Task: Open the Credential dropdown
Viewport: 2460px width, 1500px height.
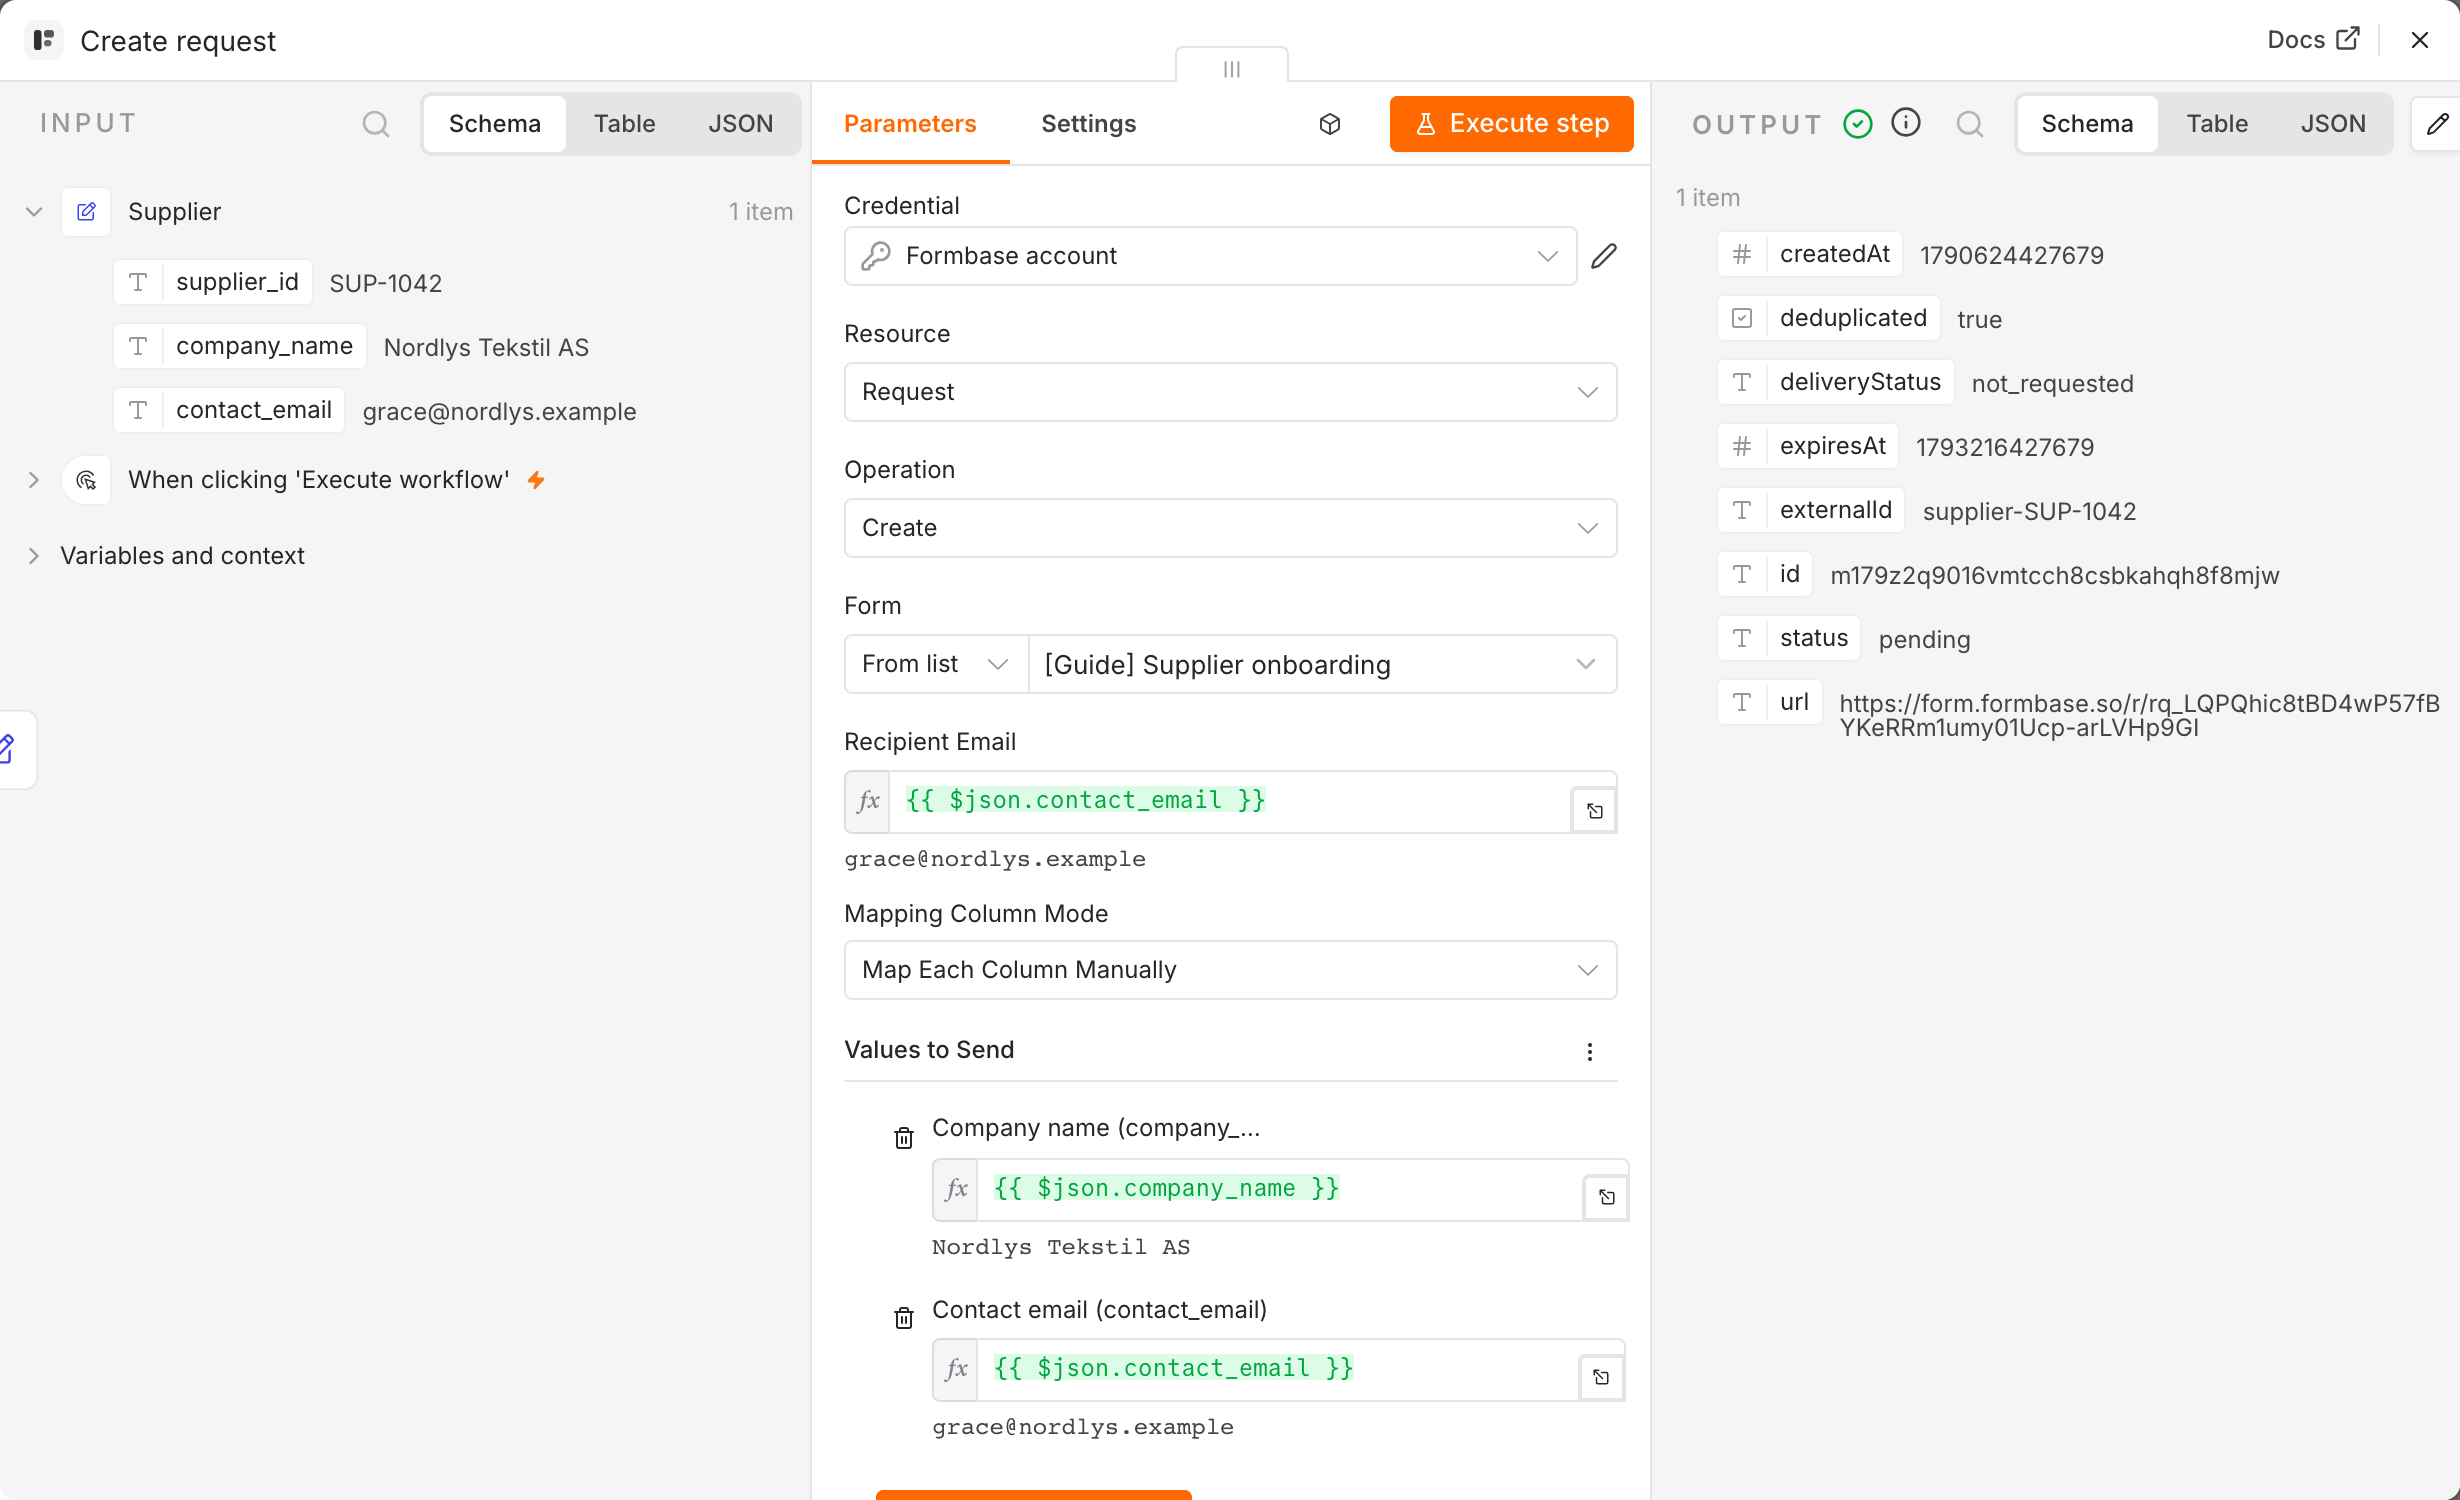Action: coord(1211,256)
